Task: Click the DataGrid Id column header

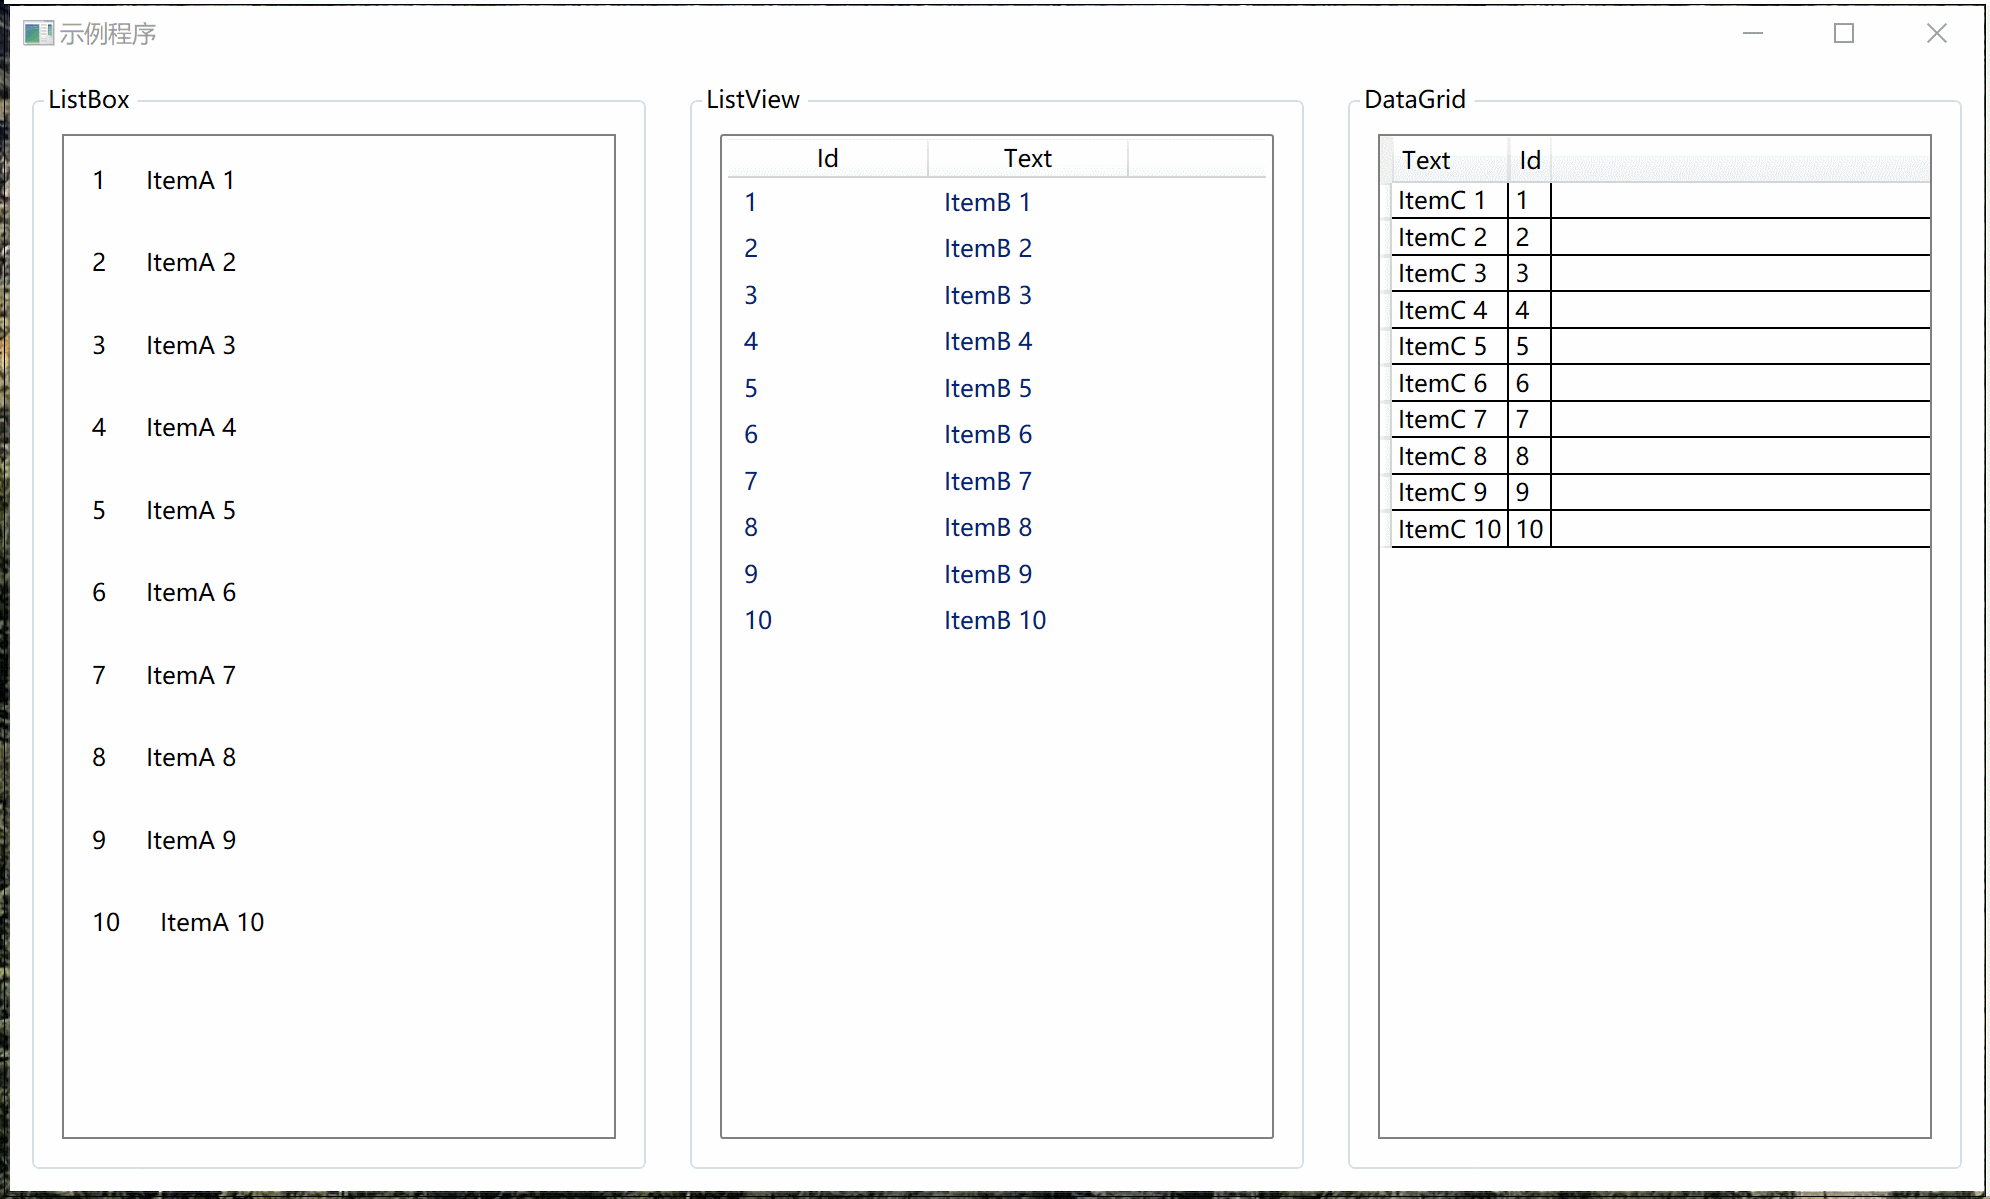Action: point(1529,161)
